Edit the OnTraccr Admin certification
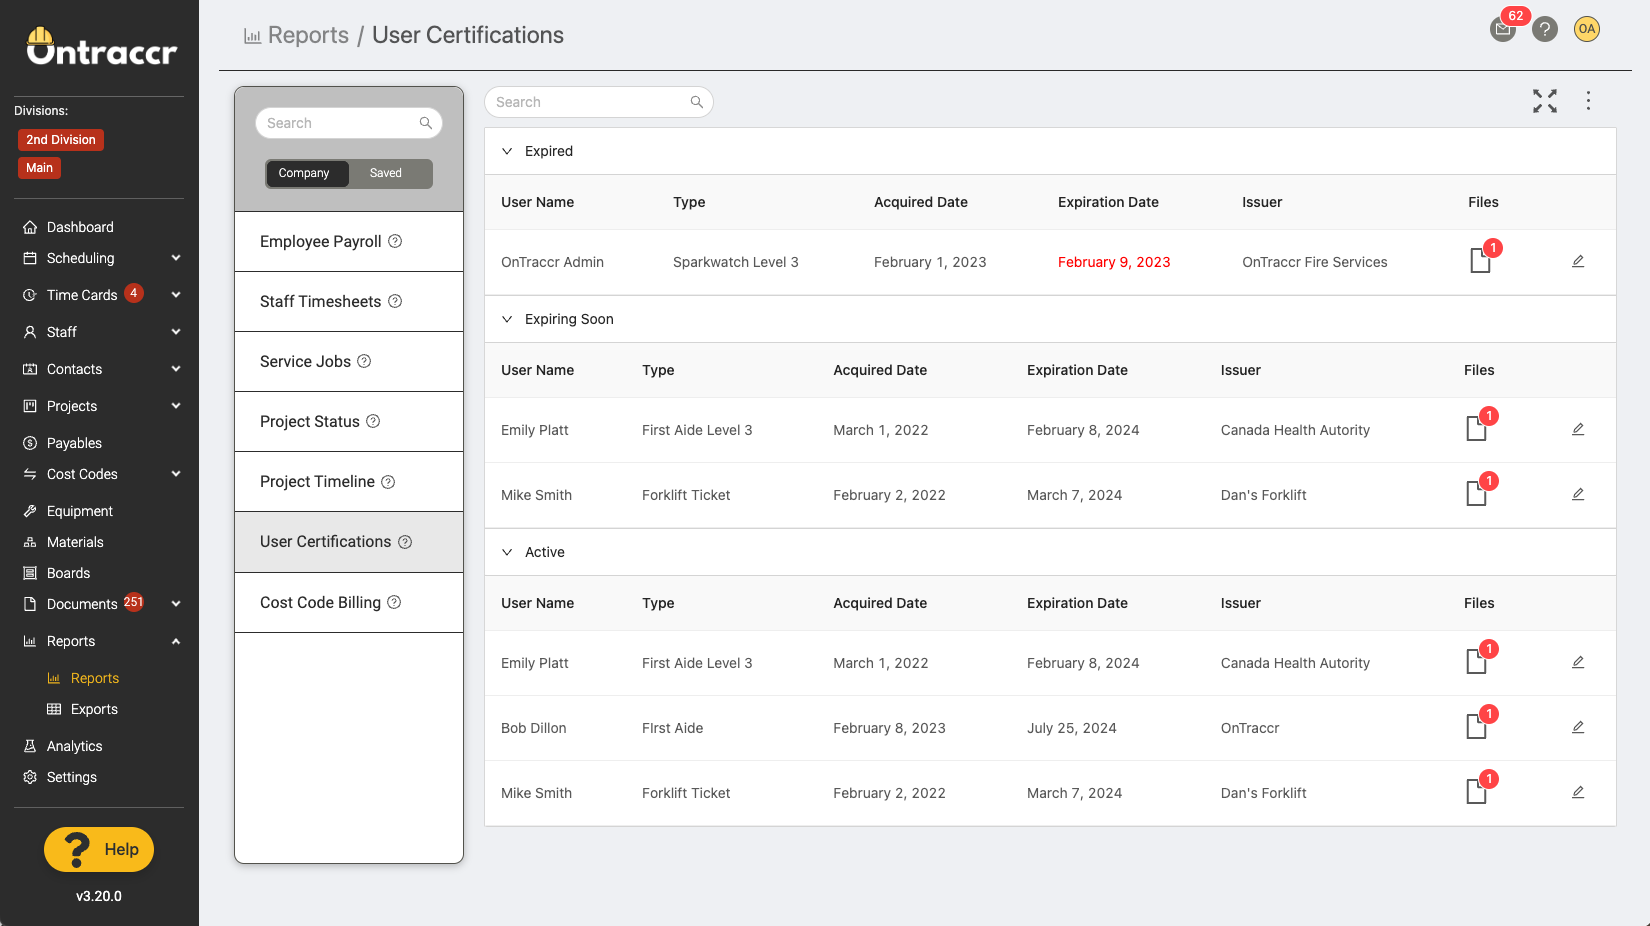The height and width of the screenshot is (926, 1650). pos(1578,261)
